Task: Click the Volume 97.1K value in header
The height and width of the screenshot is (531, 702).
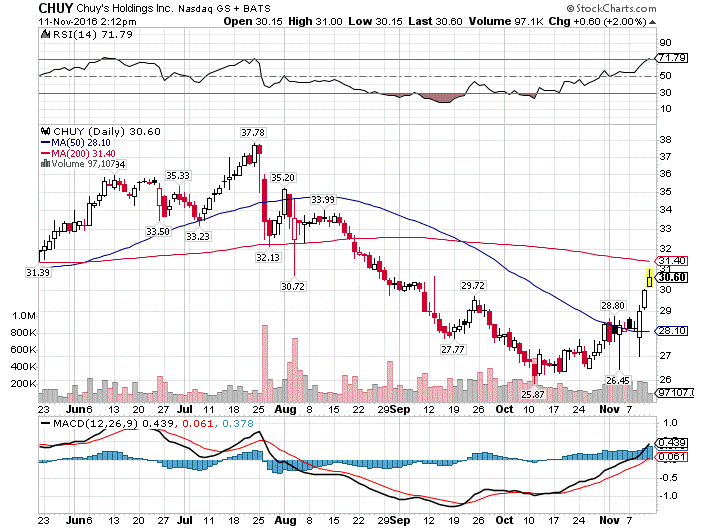Action: (506, 21)
